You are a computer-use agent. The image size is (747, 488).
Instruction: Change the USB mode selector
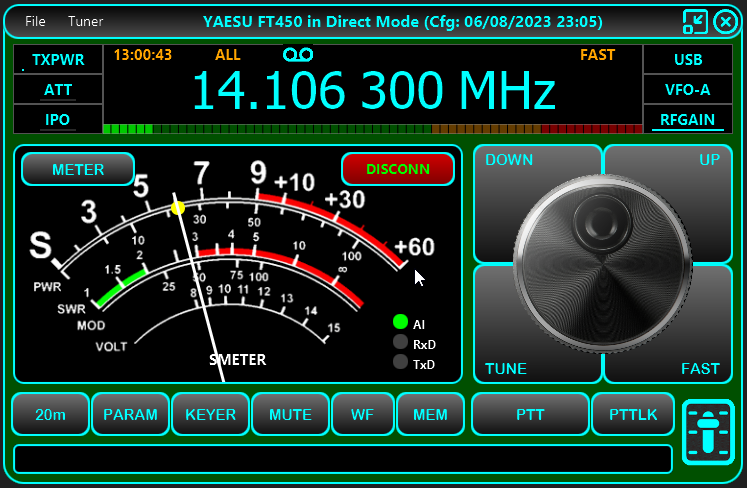[x=688, y=60]
